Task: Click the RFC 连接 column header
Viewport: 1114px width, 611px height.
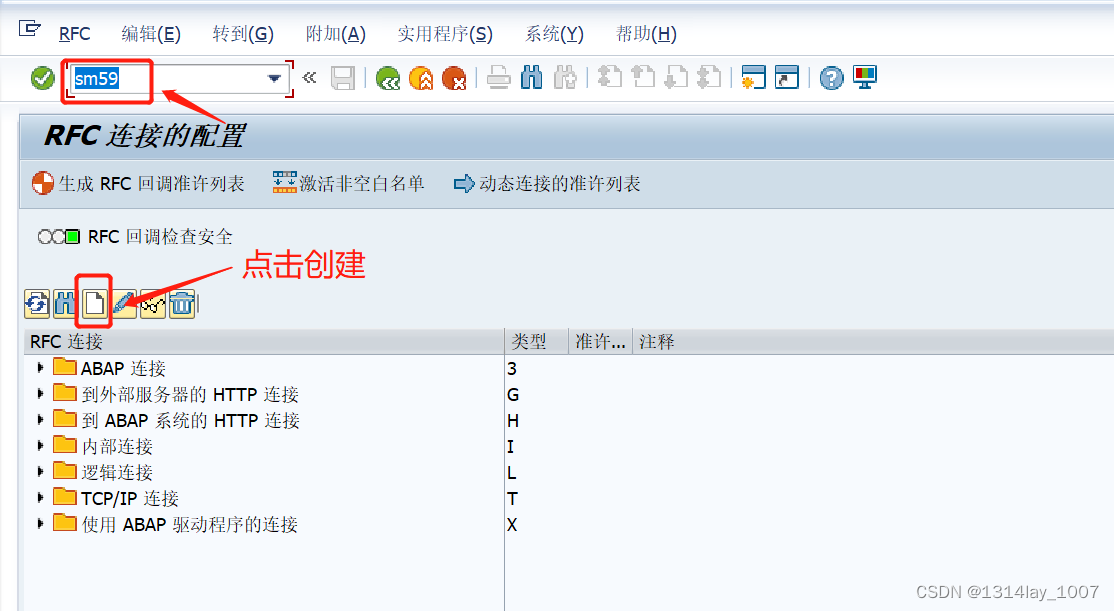Action: point(264,342)
